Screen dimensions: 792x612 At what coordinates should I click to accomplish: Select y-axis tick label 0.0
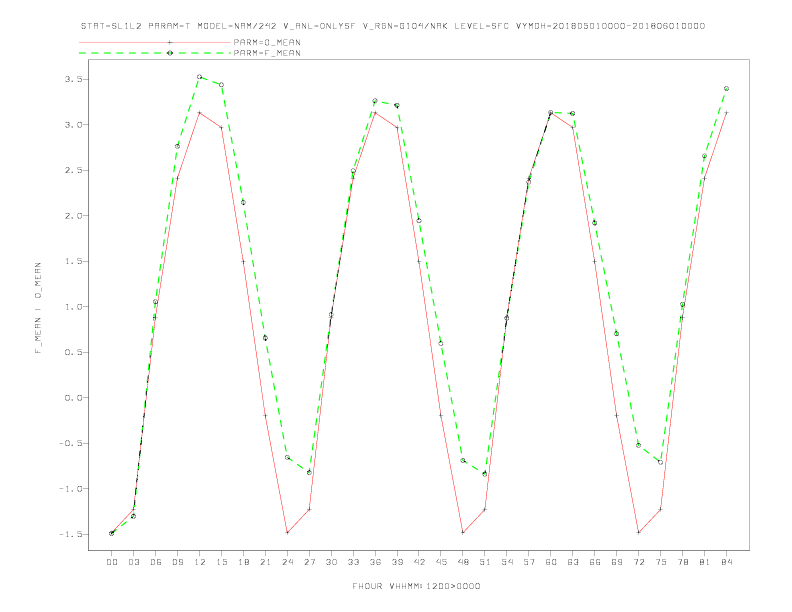tap(73, 397)
